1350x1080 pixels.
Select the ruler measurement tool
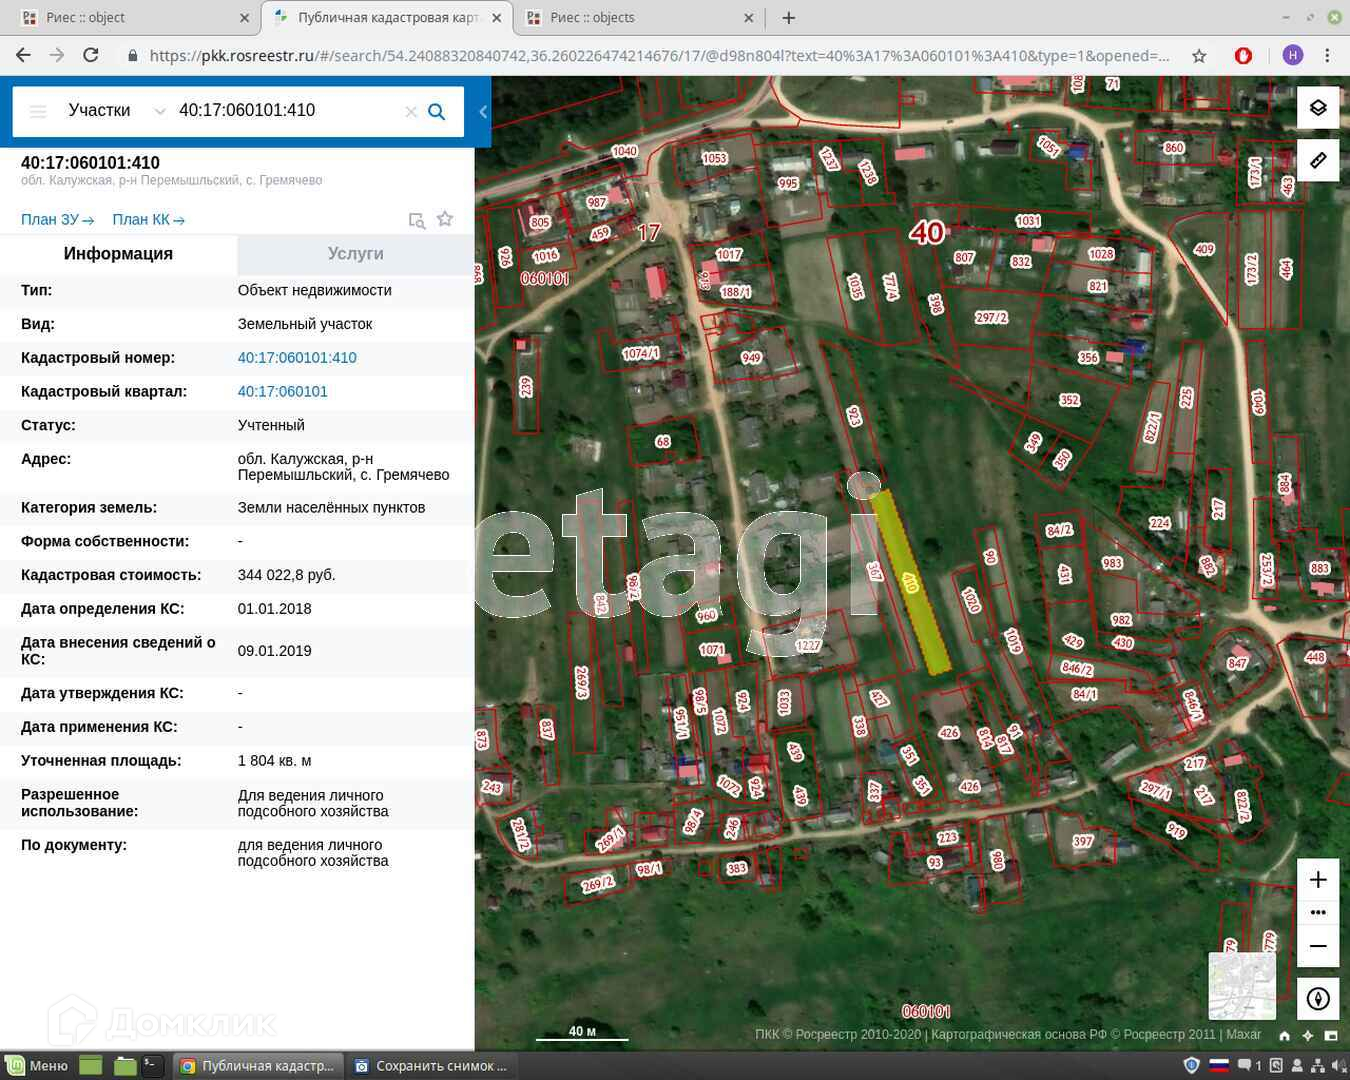pos(1317,160)
